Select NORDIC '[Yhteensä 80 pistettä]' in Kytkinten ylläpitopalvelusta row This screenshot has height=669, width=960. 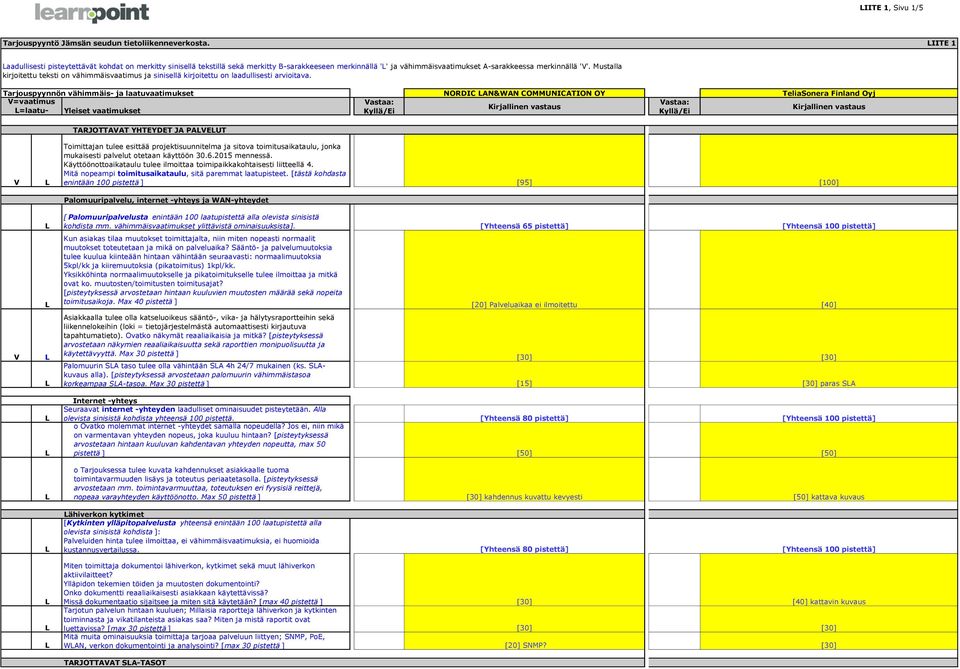coord(524,549)
